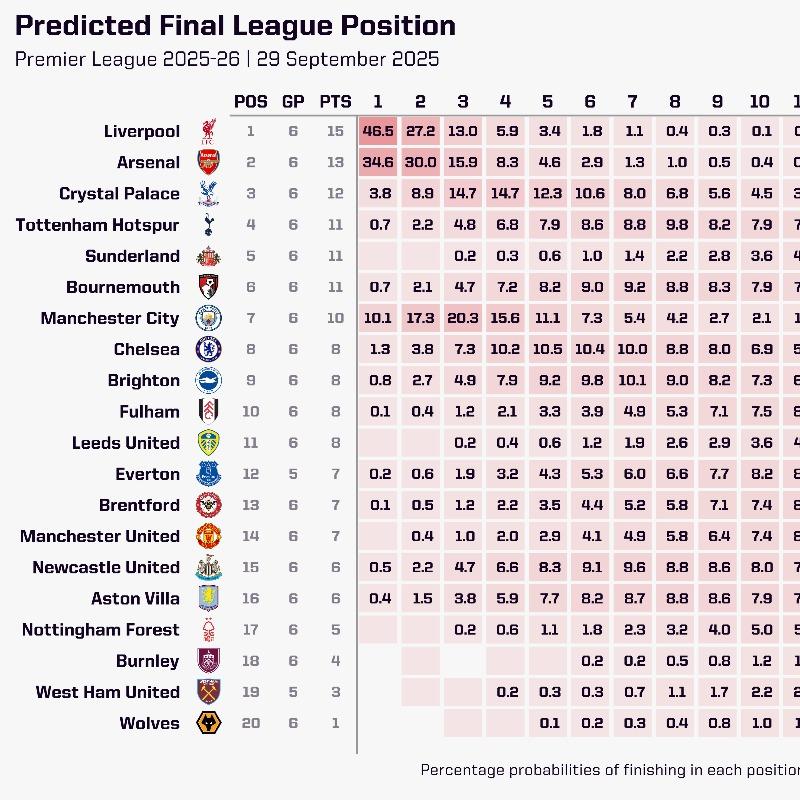Click the Liverpool club crest

[x=208, y=131]
